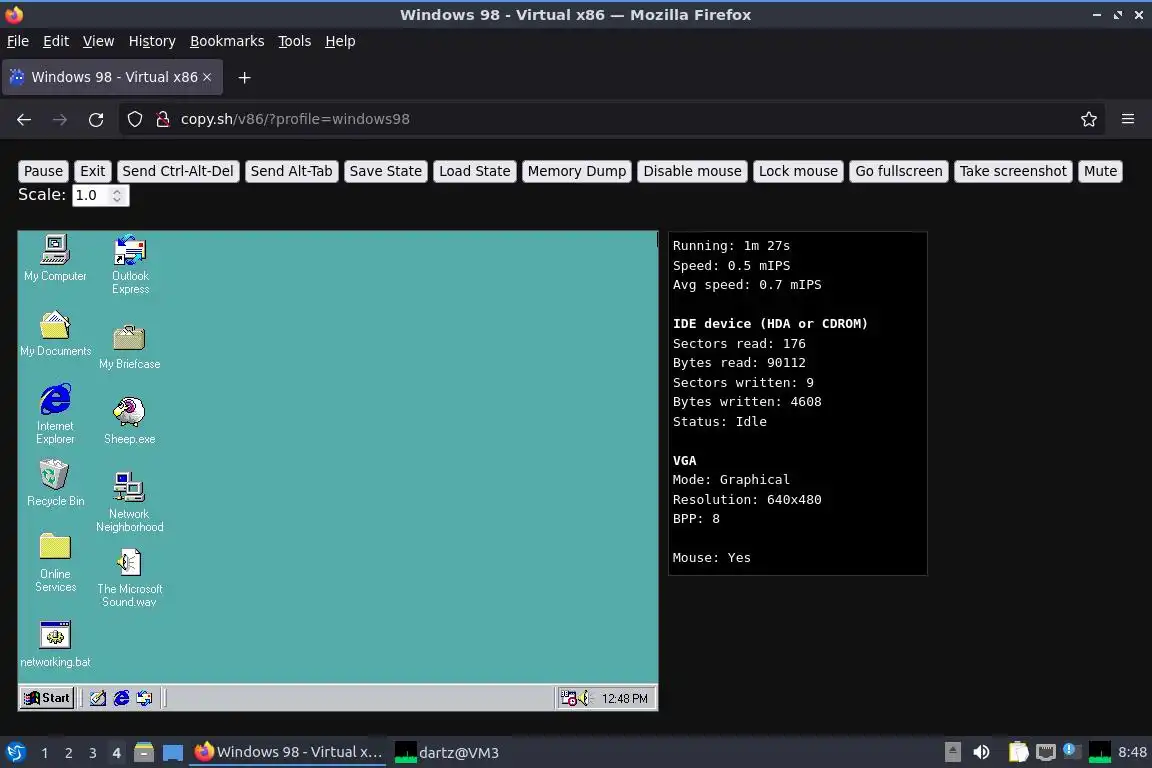1152x768 pixels.
Task: Click the blue show desktop panel icon
Action: coord(173,752)
